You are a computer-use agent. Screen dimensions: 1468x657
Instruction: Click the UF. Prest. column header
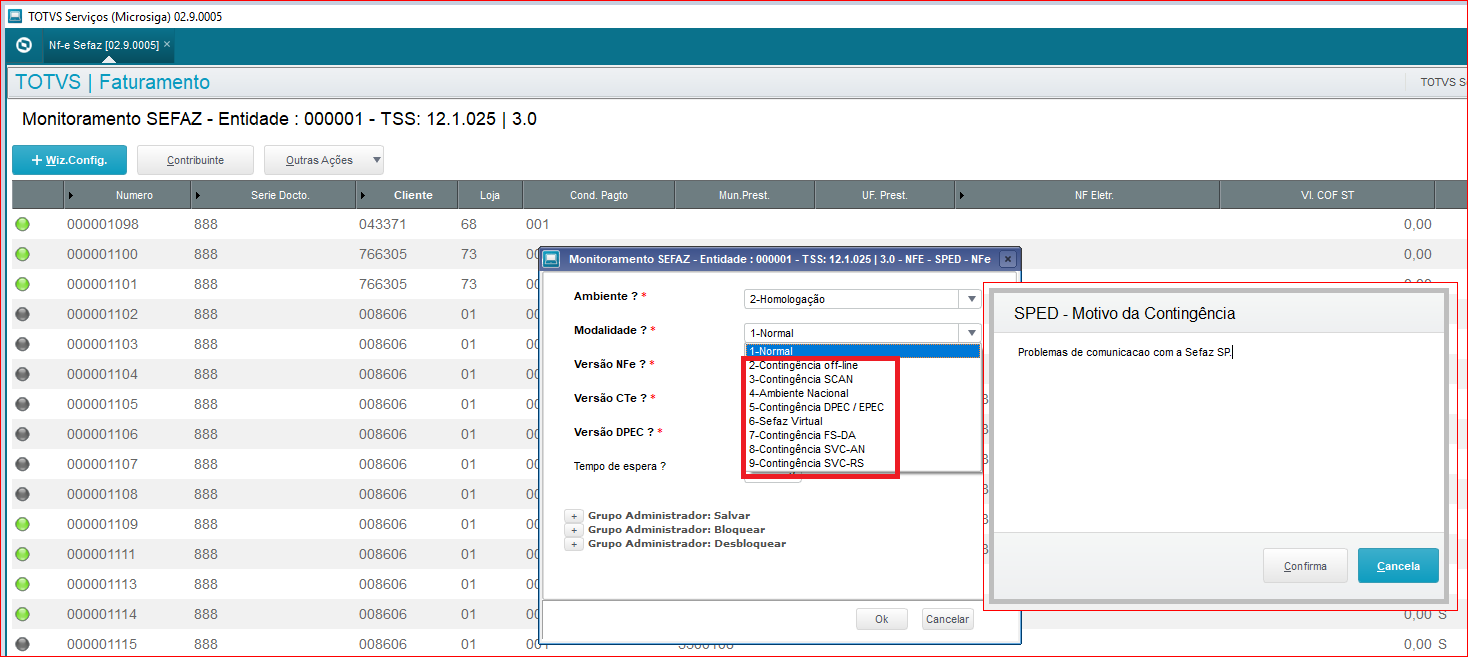[x=884, y=195]
